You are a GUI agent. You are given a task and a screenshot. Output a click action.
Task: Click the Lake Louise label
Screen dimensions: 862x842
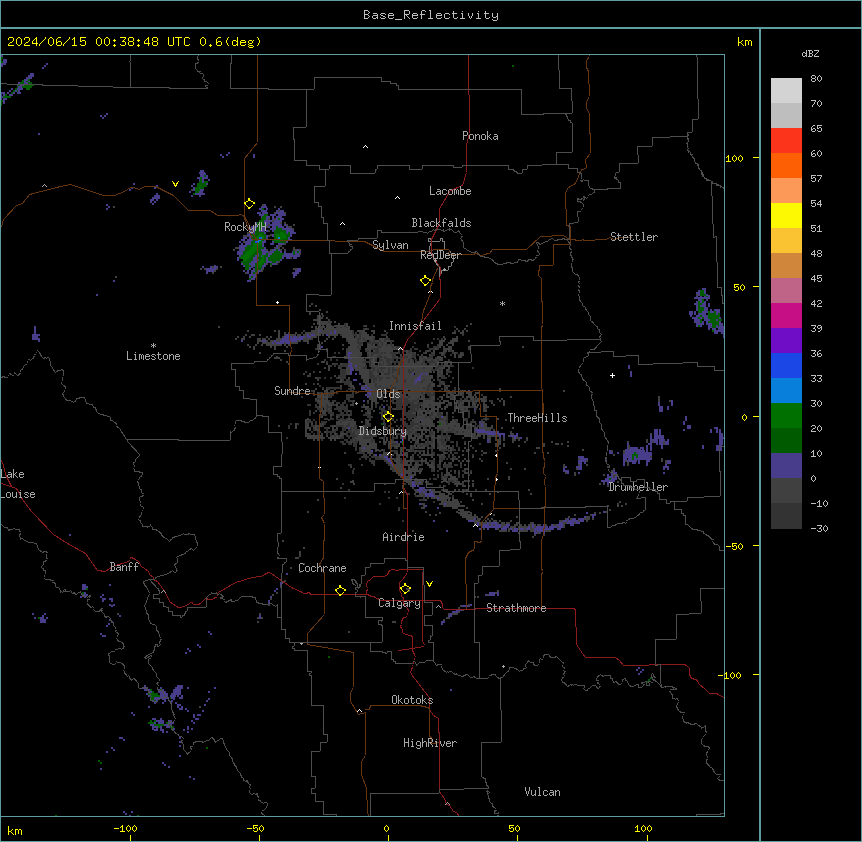coord(18,484)
